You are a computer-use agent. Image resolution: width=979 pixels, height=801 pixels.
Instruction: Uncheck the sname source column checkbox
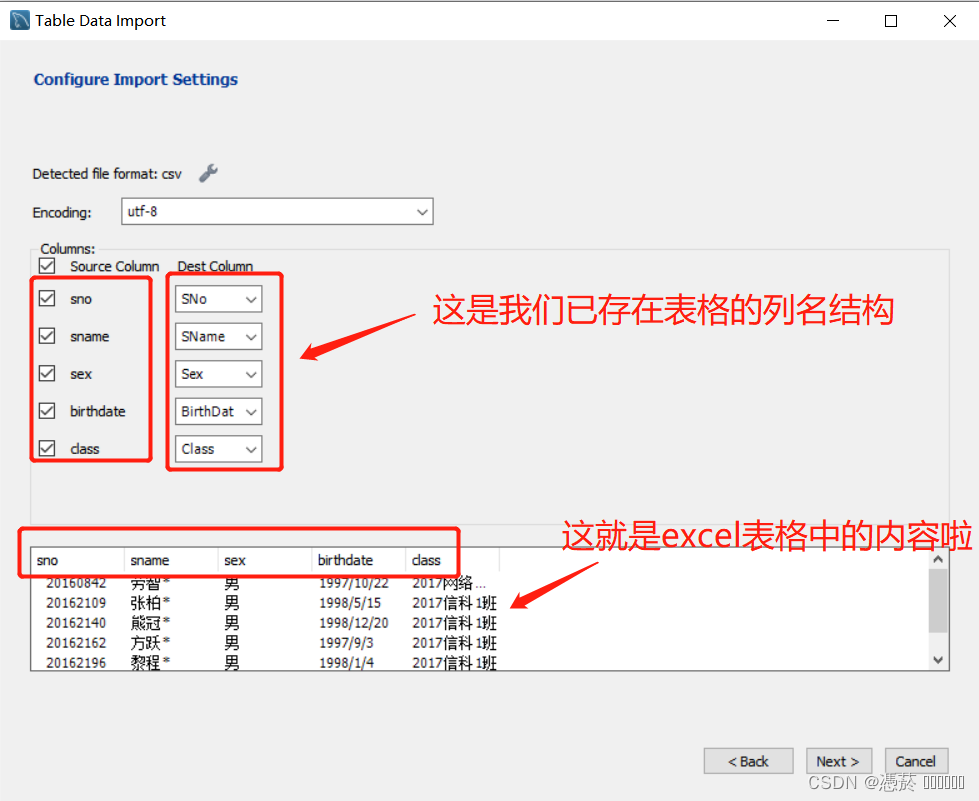pyautogui.click(x=46, y=336)
